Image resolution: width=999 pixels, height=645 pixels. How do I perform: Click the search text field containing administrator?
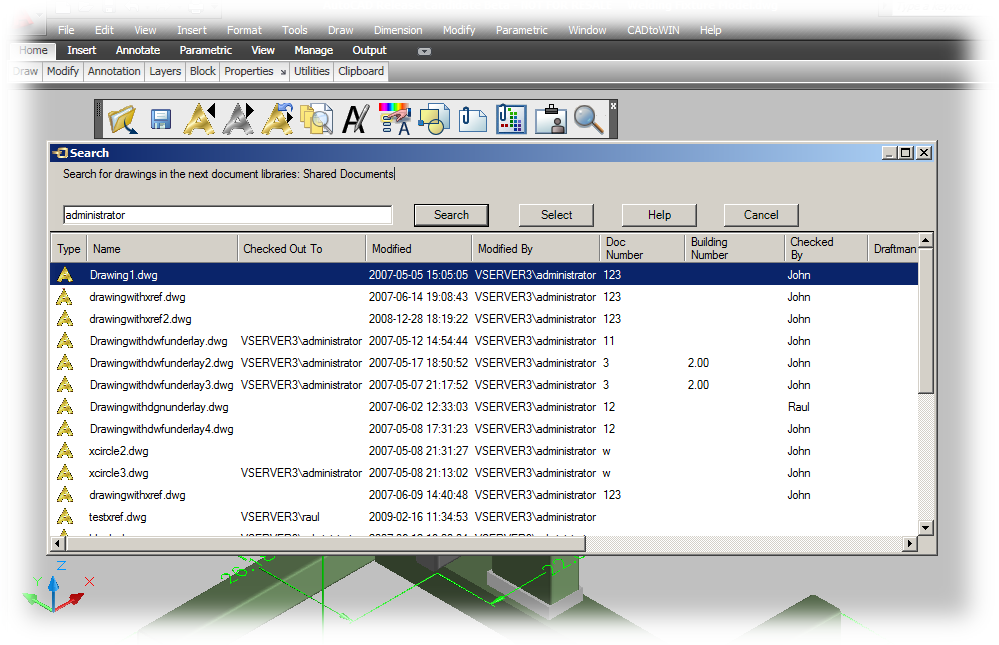[x=227, y=215]
